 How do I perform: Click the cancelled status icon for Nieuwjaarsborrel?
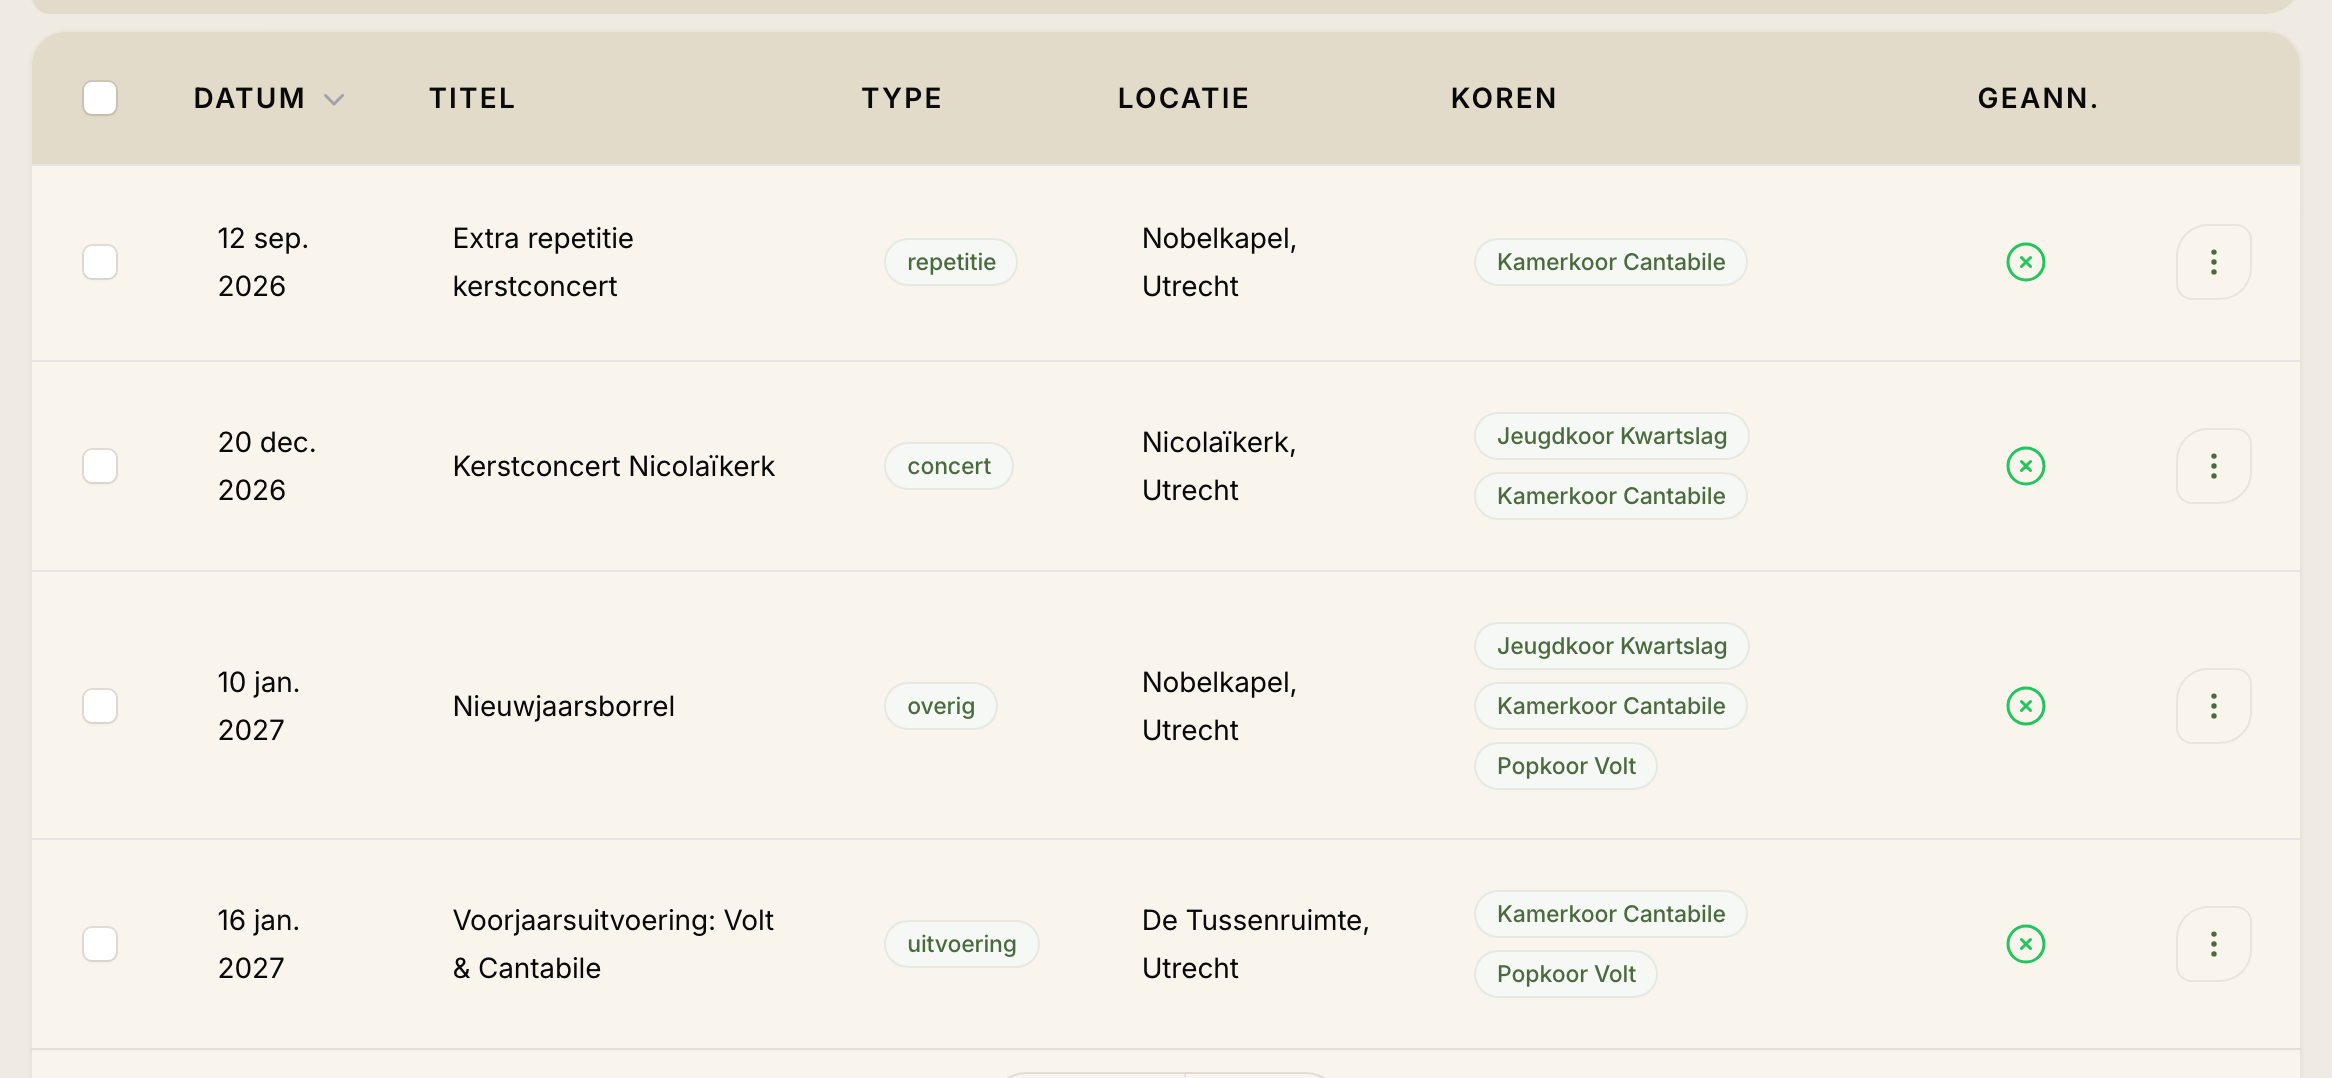(x=2025, y=706)
